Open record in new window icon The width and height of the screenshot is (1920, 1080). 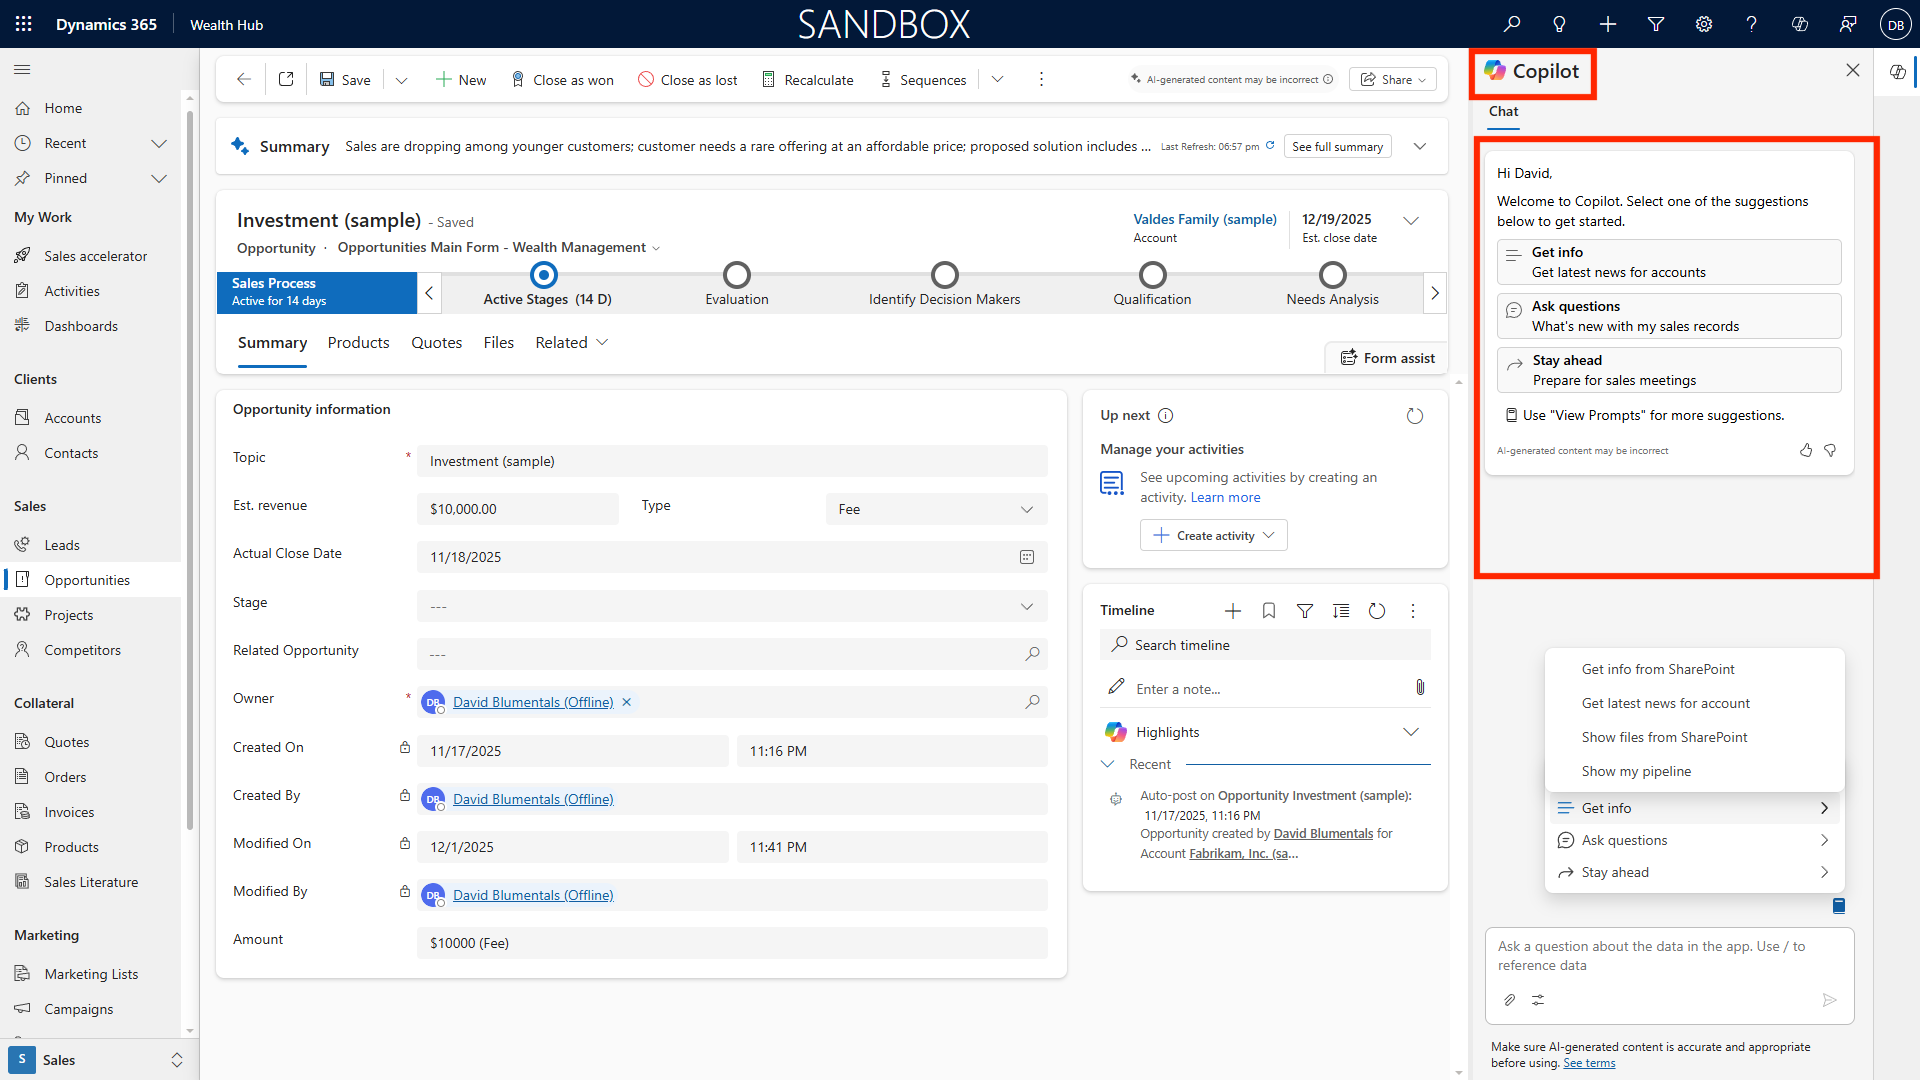tap(286, 79)
